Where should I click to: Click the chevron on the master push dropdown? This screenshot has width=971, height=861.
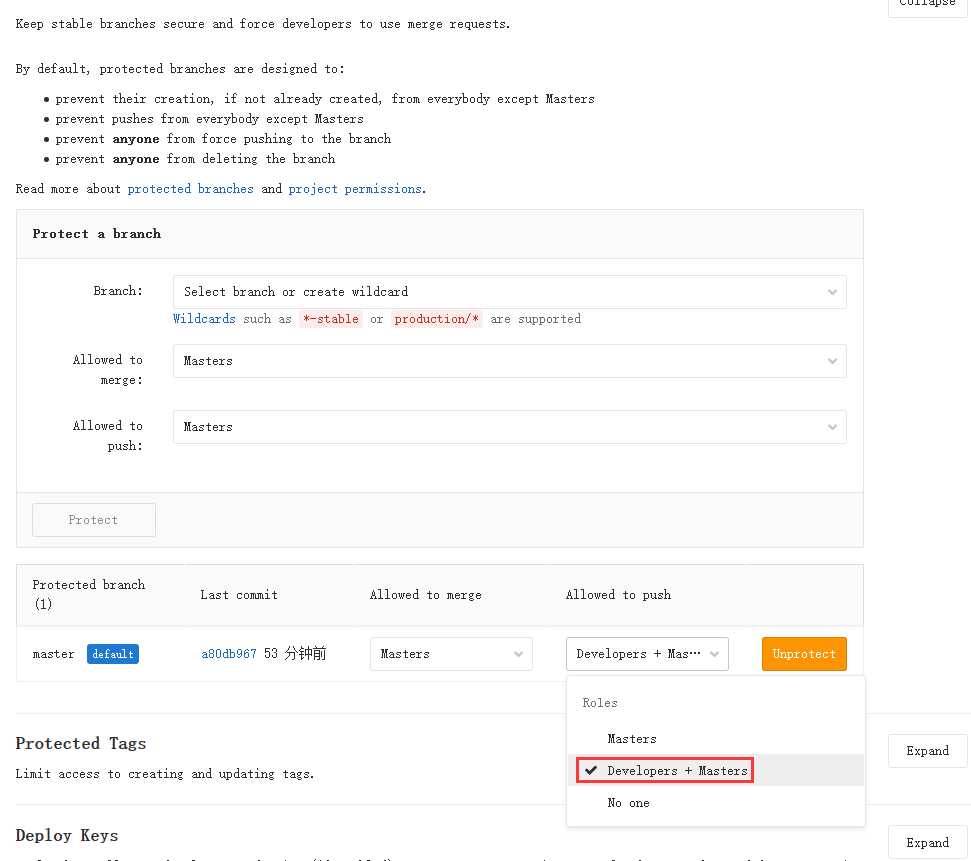714,654
